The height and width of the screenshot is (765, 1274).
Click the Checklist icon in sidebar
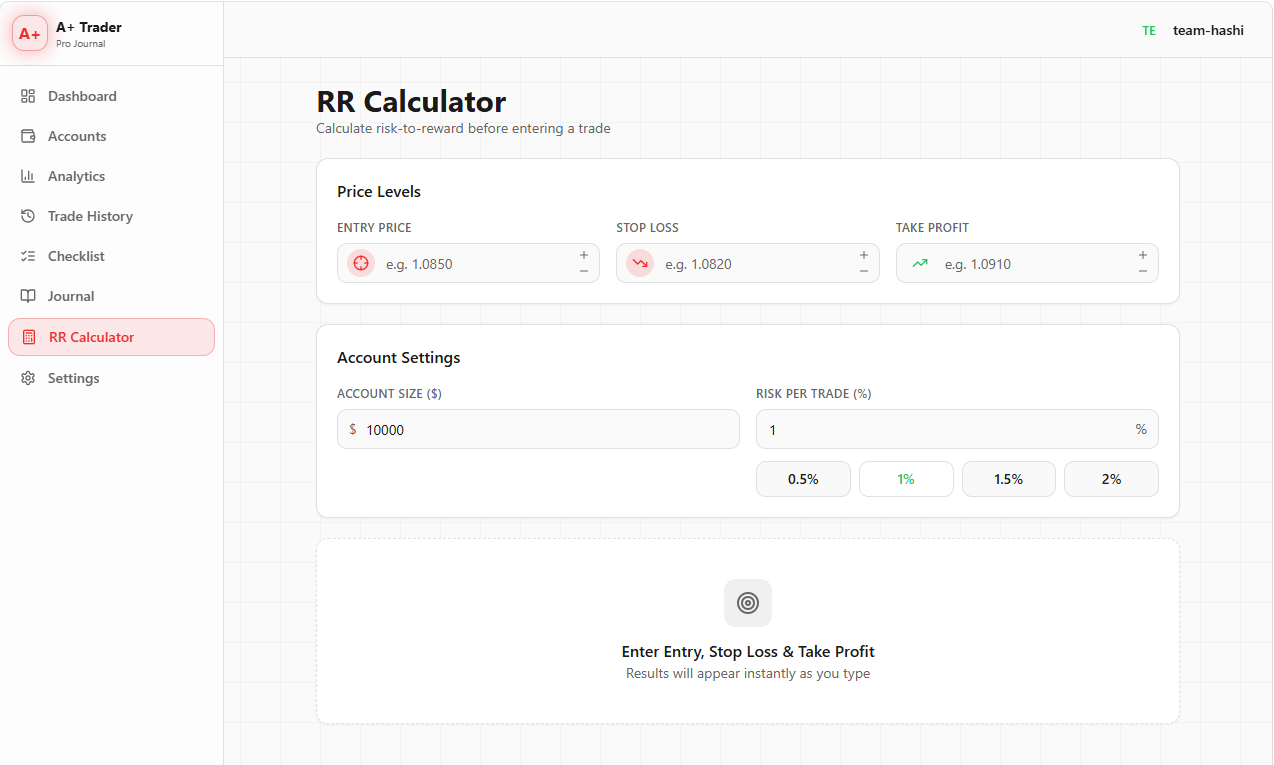tap(28, 256)
